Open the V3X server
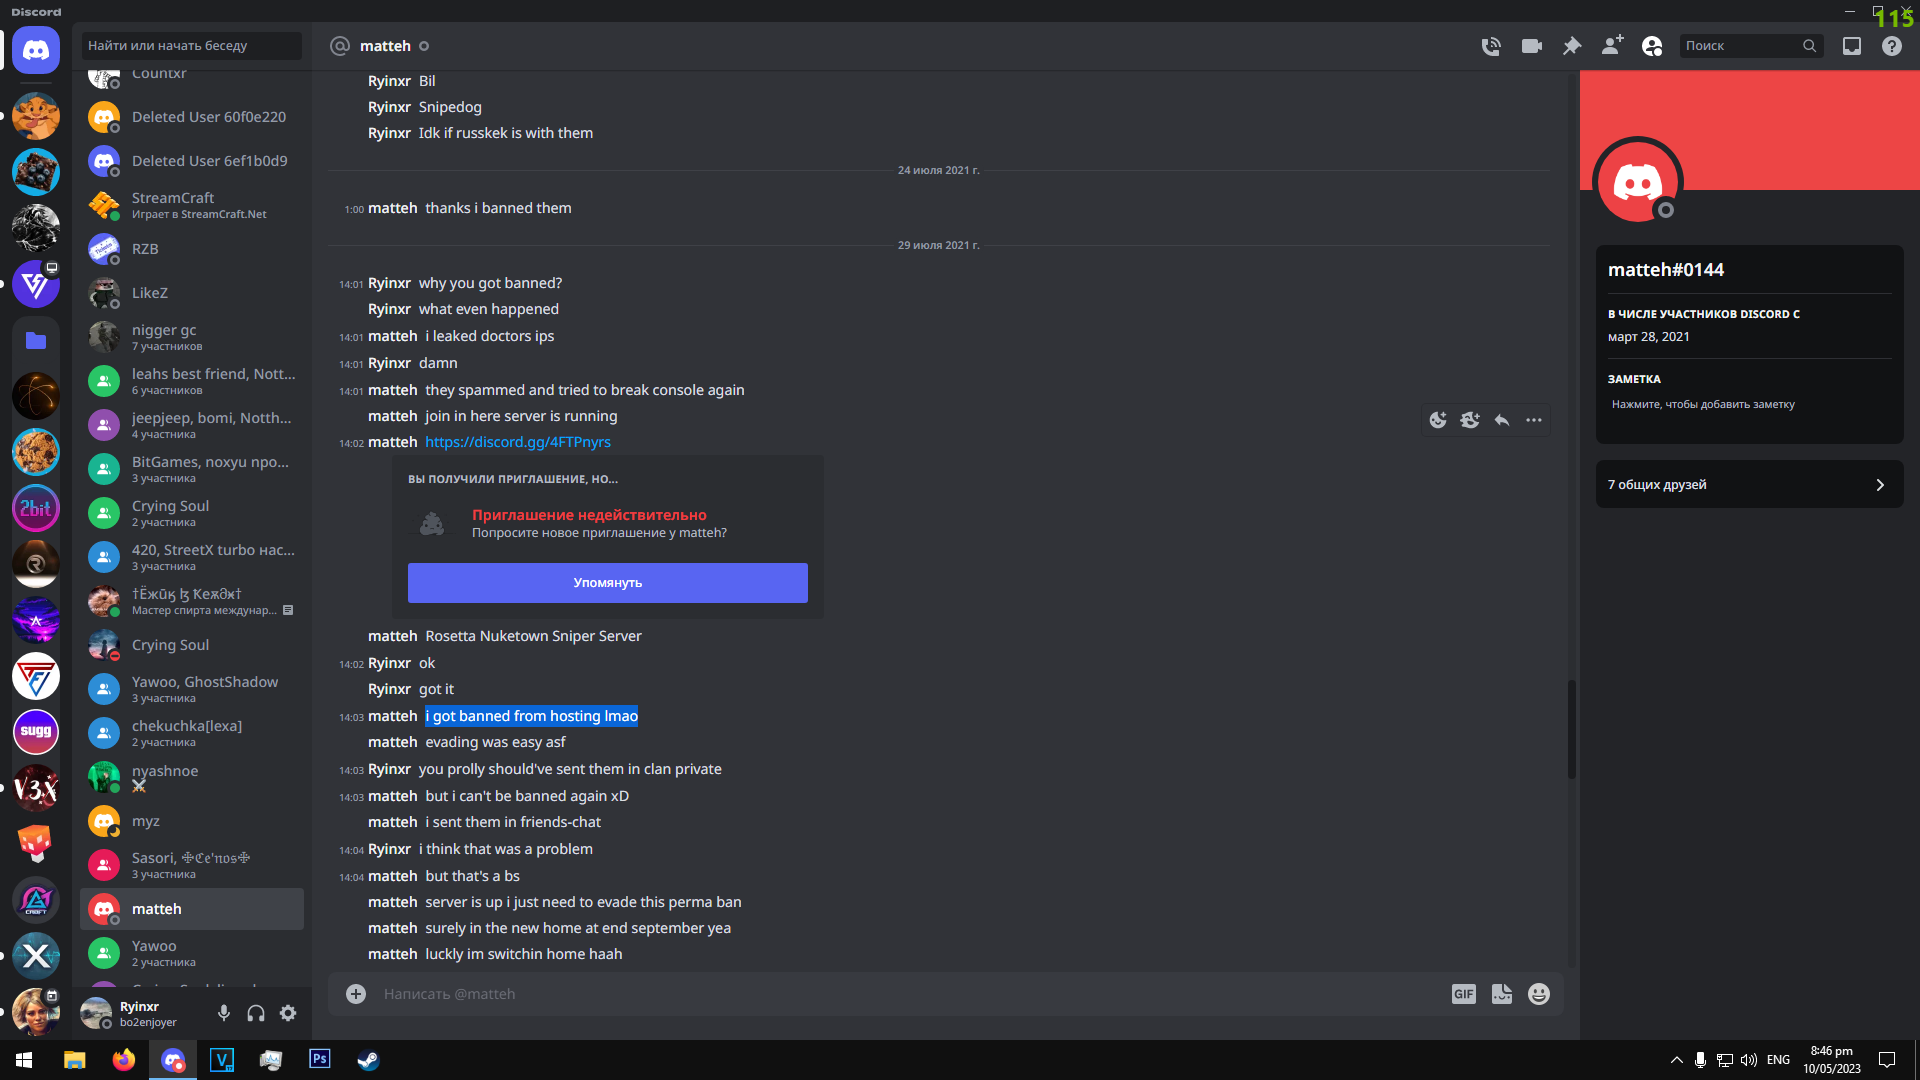 [x=36, y=789]
